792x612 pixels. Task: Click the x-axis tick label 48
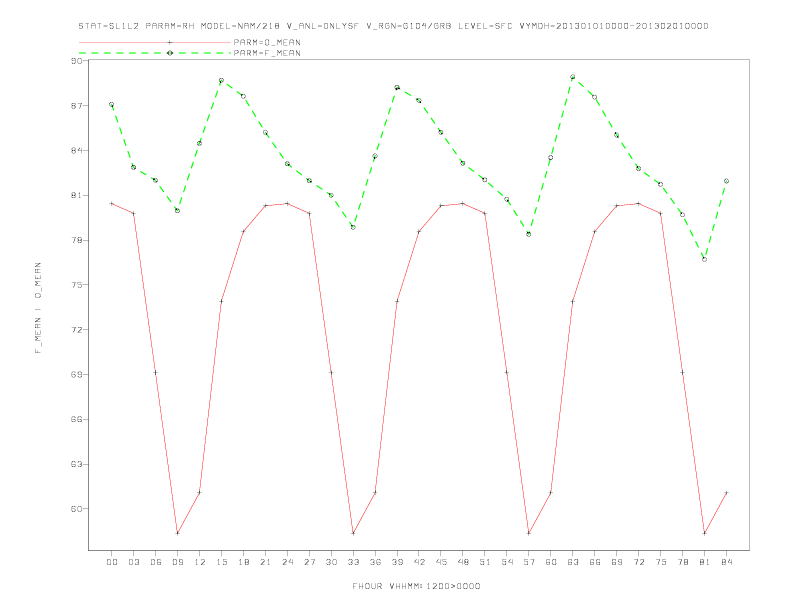[463, 562]
